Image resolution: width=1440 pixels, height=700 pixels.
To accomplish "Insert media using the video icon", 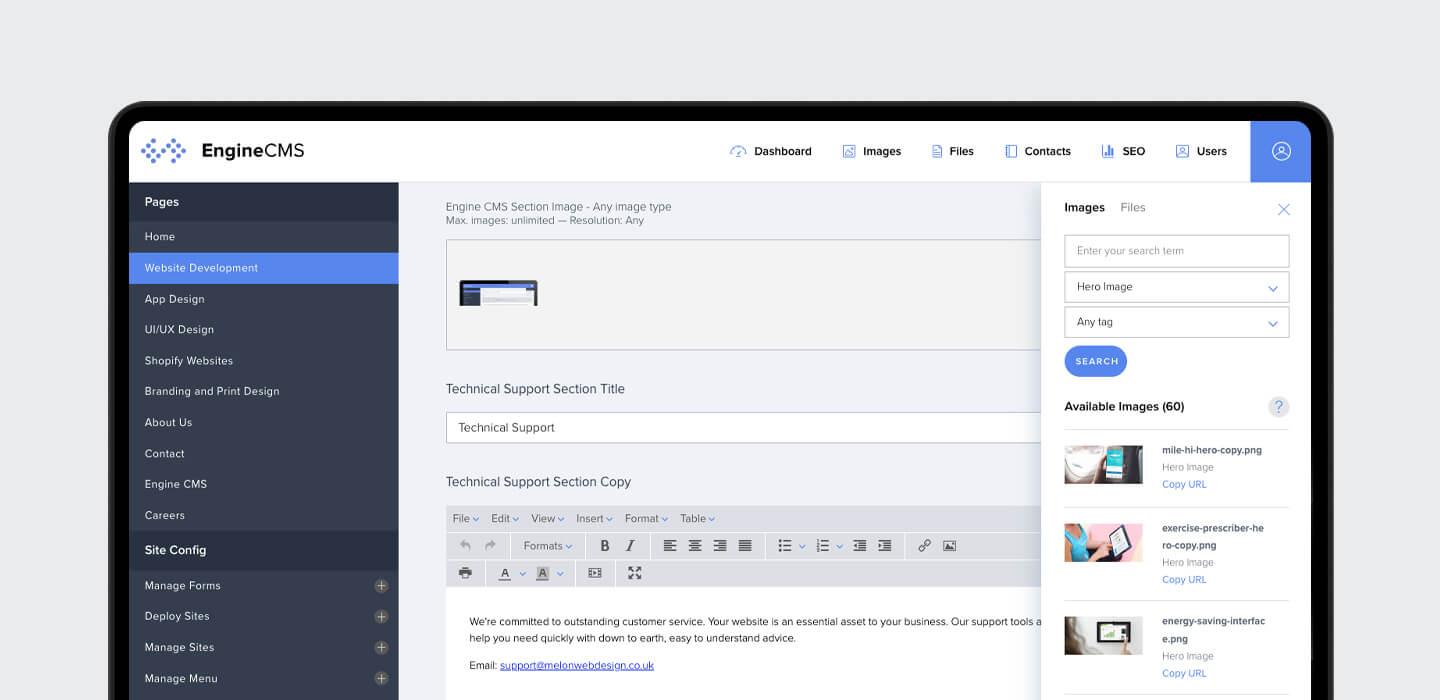I will pos(595,573).
